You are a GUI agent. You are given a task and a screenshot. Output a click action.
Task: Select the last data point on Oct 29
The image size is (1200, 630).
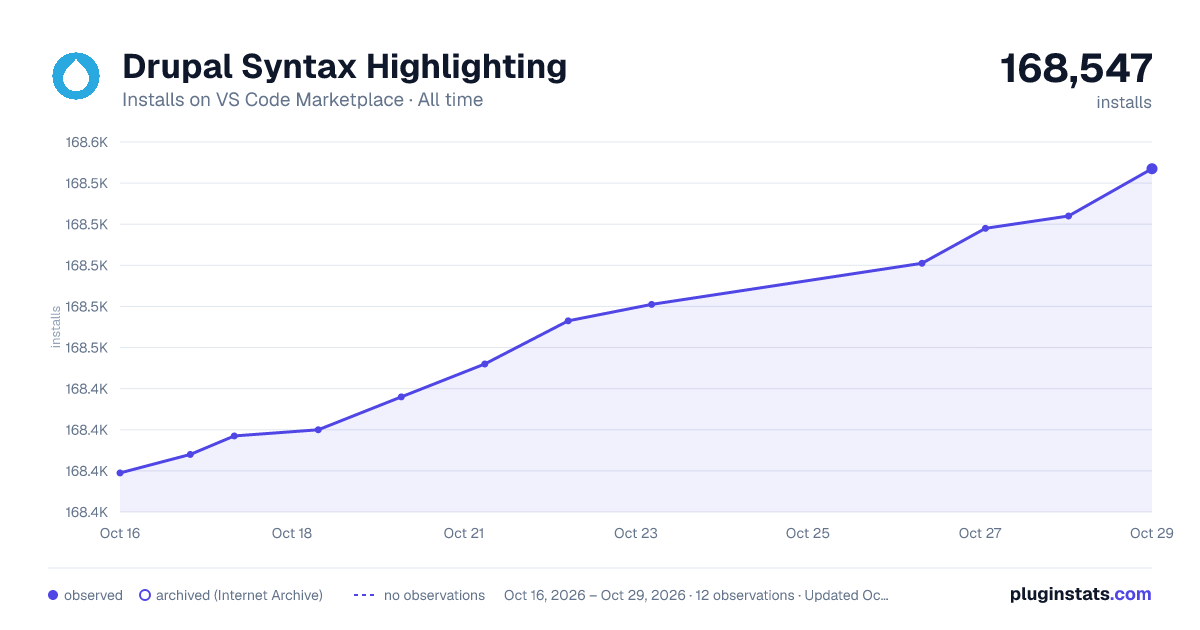(1152, 168)
